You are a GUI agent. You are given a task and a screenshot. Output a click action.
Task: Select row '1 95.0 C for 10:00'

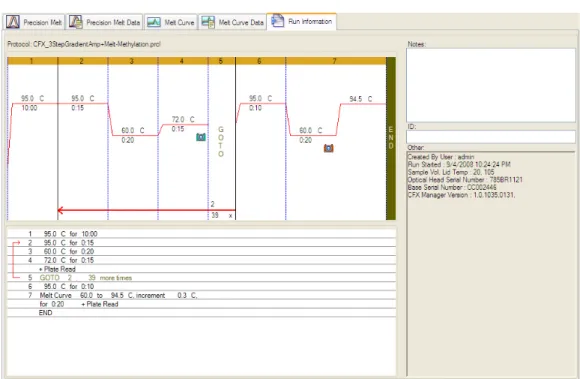[201, 234]
